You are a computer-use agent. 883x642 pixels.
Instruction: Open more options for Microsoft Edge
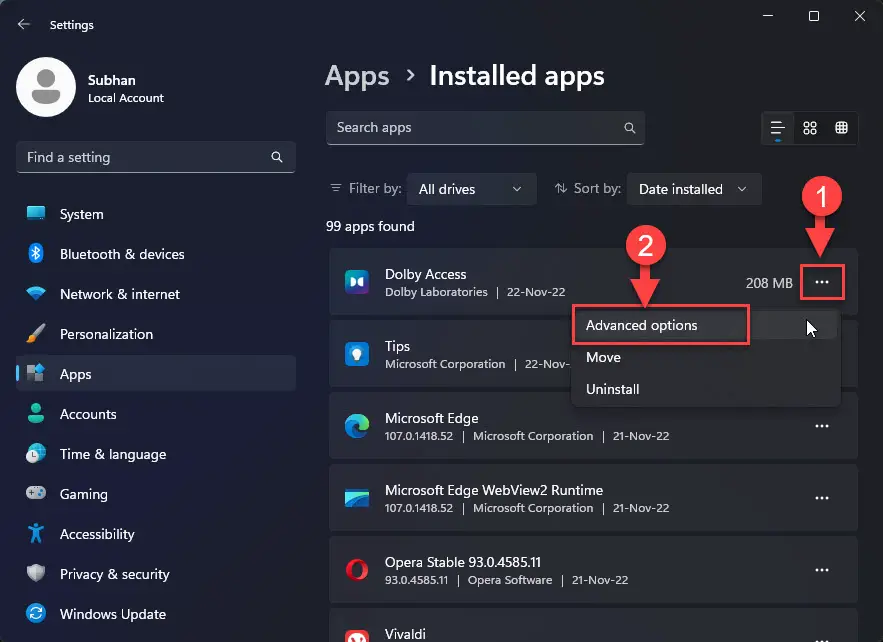tap(822, 426)
